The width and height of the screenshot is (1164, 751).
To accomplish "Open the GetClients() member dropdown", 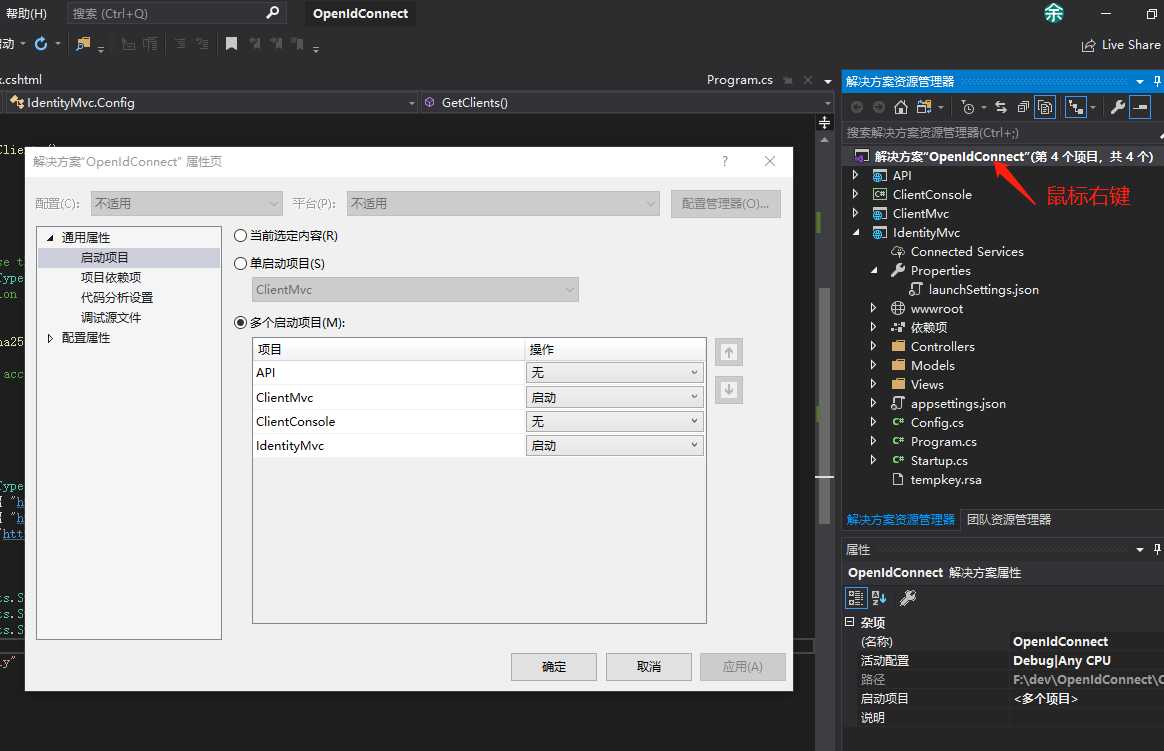I will pos(827,103).
